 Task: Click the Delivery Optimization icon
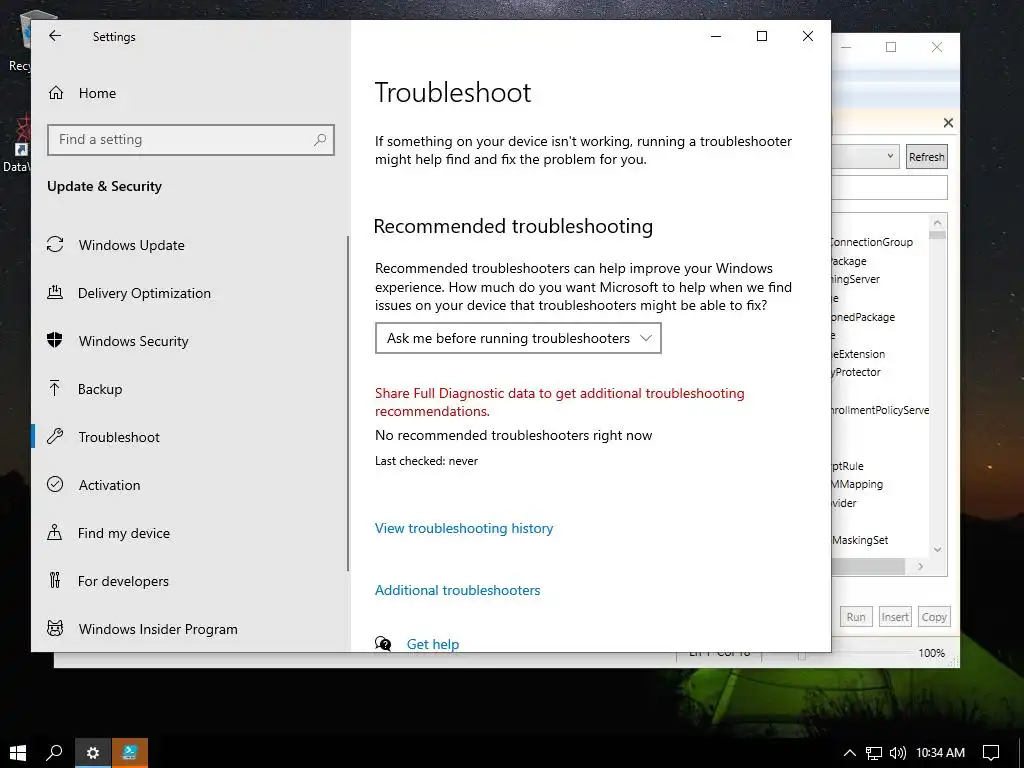pyautogui.click(x=55, y=293)
